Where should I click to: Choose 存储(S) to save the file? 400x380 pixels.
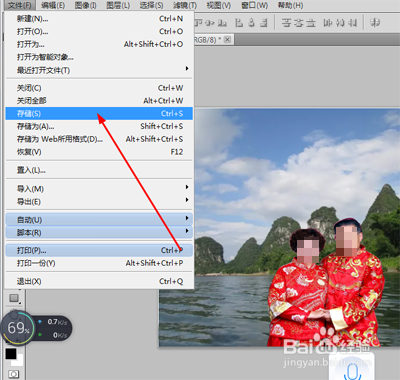99,113
